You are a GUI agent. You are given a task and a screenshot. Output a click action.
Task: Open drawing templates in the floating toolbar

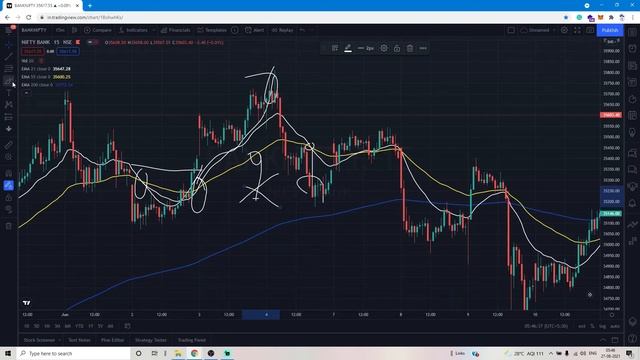pyautogui.click(x=335, y=48)
